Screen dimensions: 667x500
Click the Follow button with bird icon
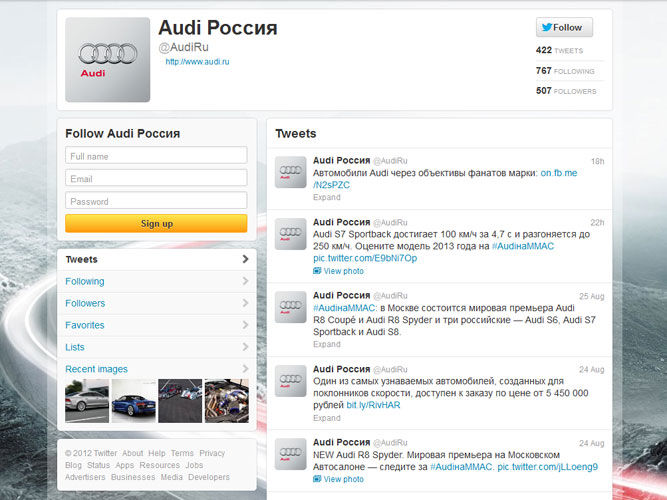point(564,27)
